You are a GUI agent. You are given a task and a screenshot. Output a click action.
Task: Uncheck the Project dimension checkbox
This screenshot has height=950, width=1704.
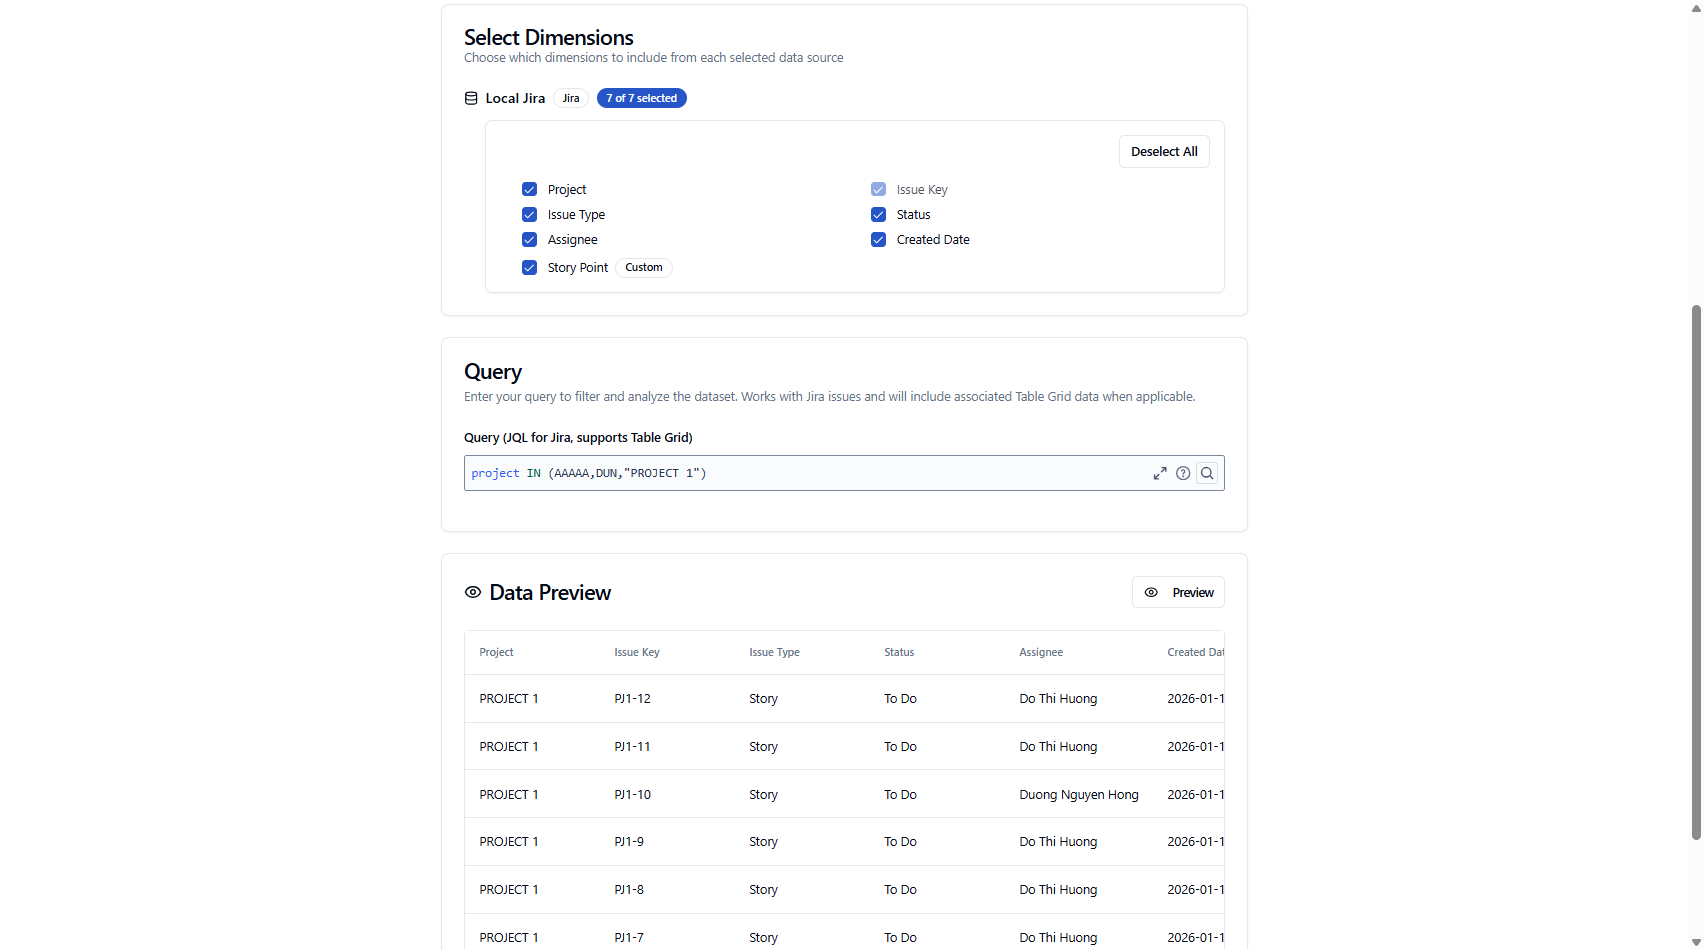529,189
